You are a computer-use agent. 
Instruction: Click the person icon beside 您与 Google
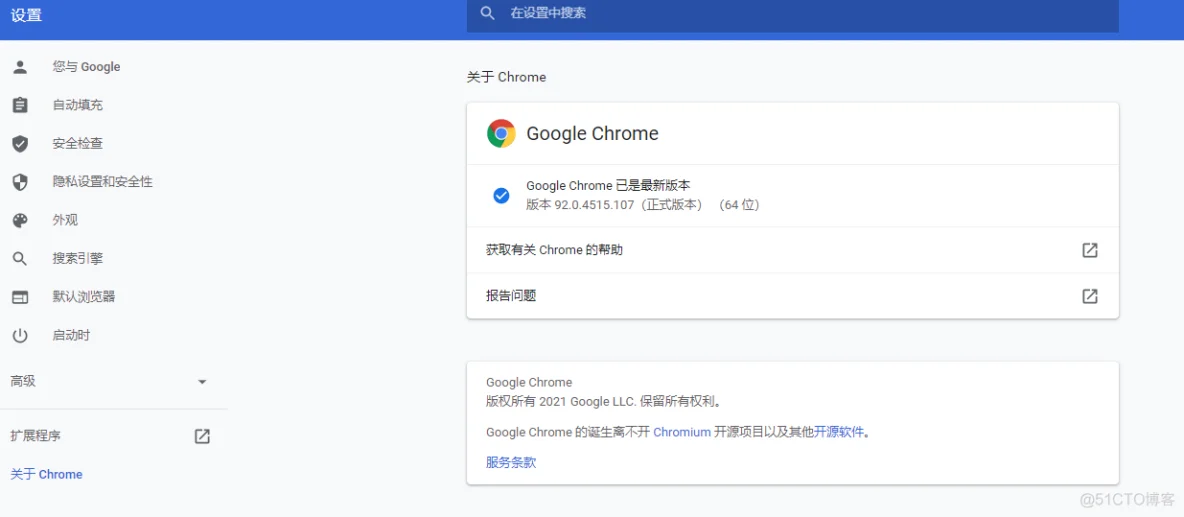click(x=20, y=66)
